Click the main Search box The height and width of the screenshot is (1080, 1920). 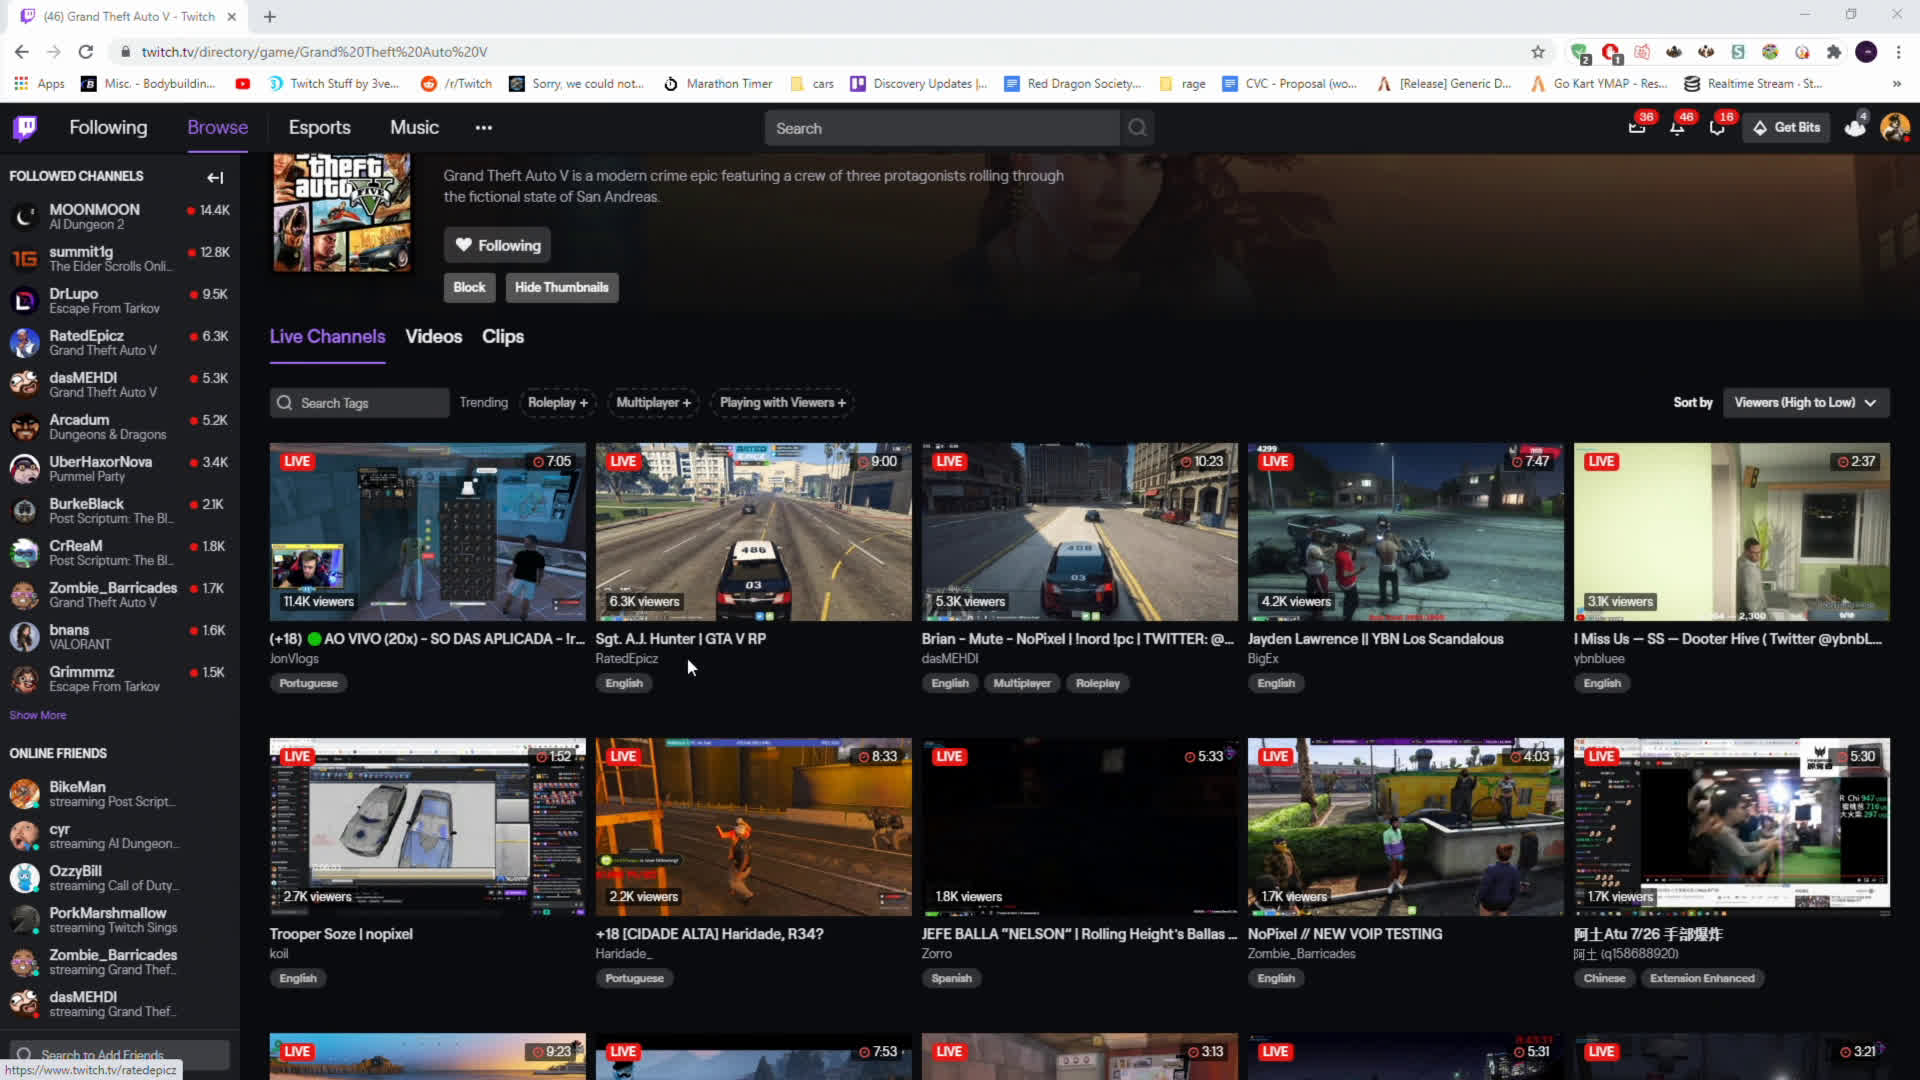(943, 128)
